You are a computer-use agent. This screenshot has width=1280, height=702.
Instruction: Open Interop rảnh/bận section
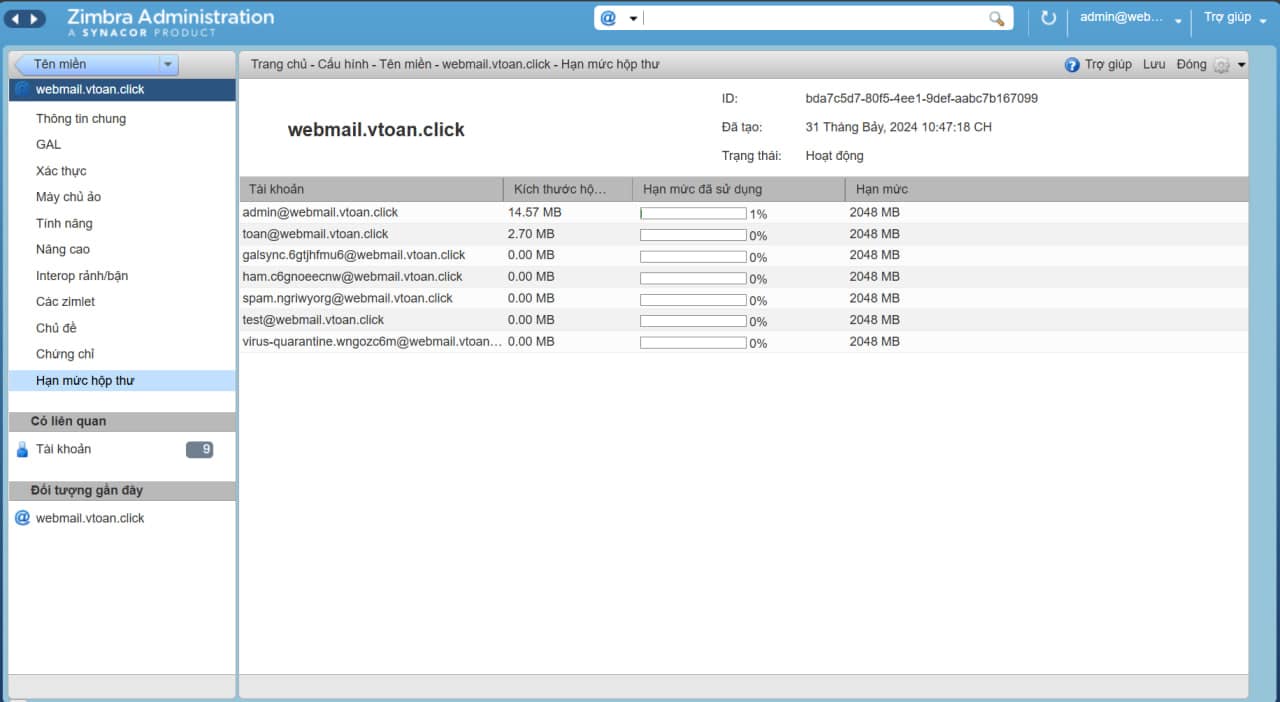[x=82, y=276]
